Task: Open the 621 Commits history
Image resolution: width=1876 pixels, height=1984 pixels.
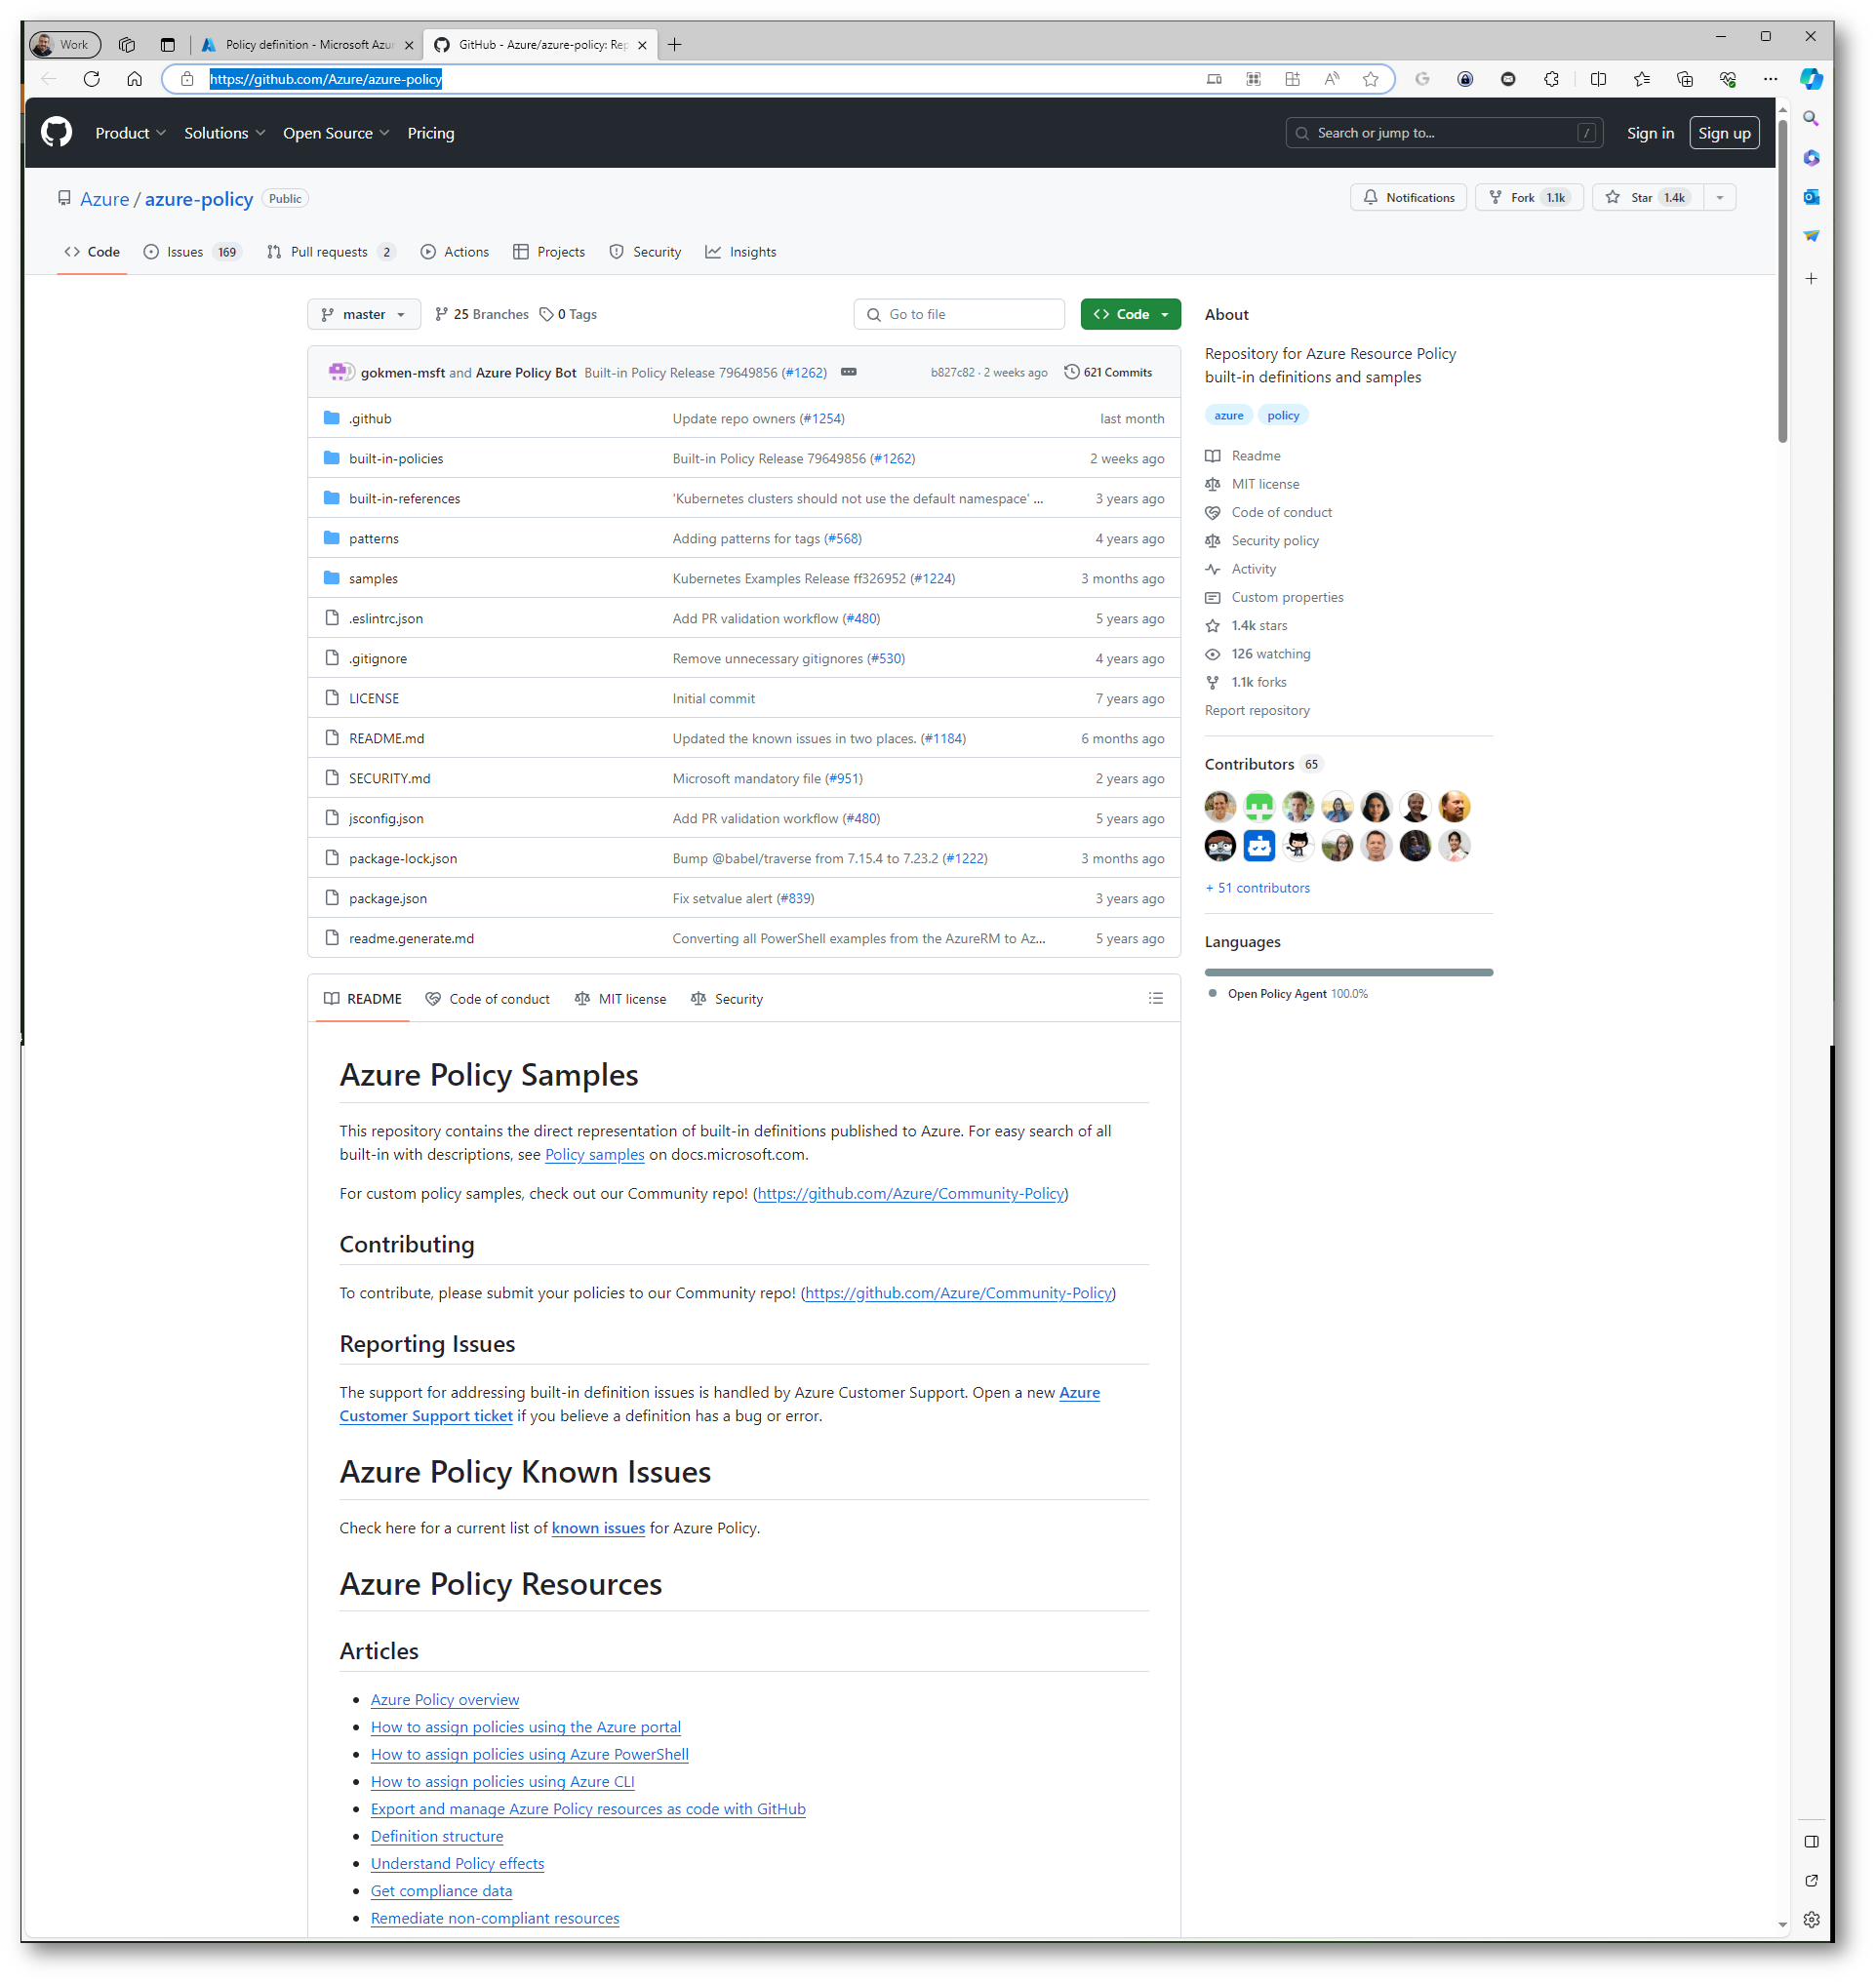Action: click(x=1108, y=372)
